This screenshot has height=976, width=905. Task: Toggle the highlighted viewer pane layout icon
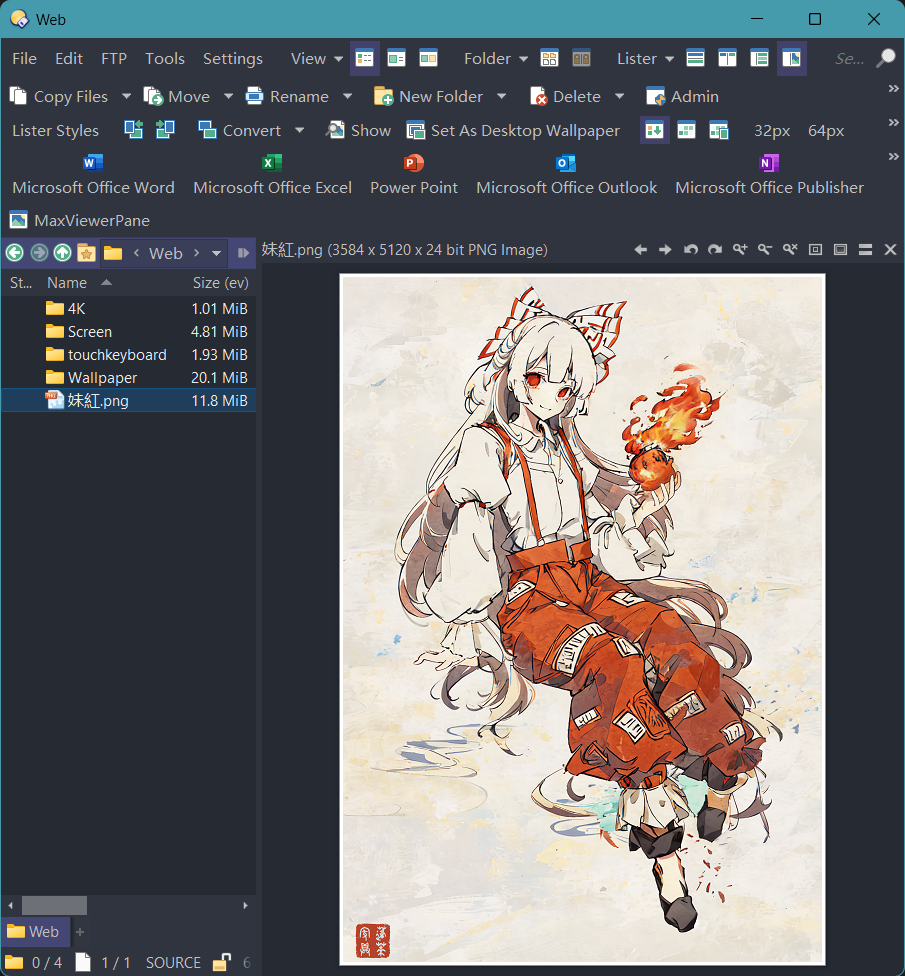click(x=792, y=59)
